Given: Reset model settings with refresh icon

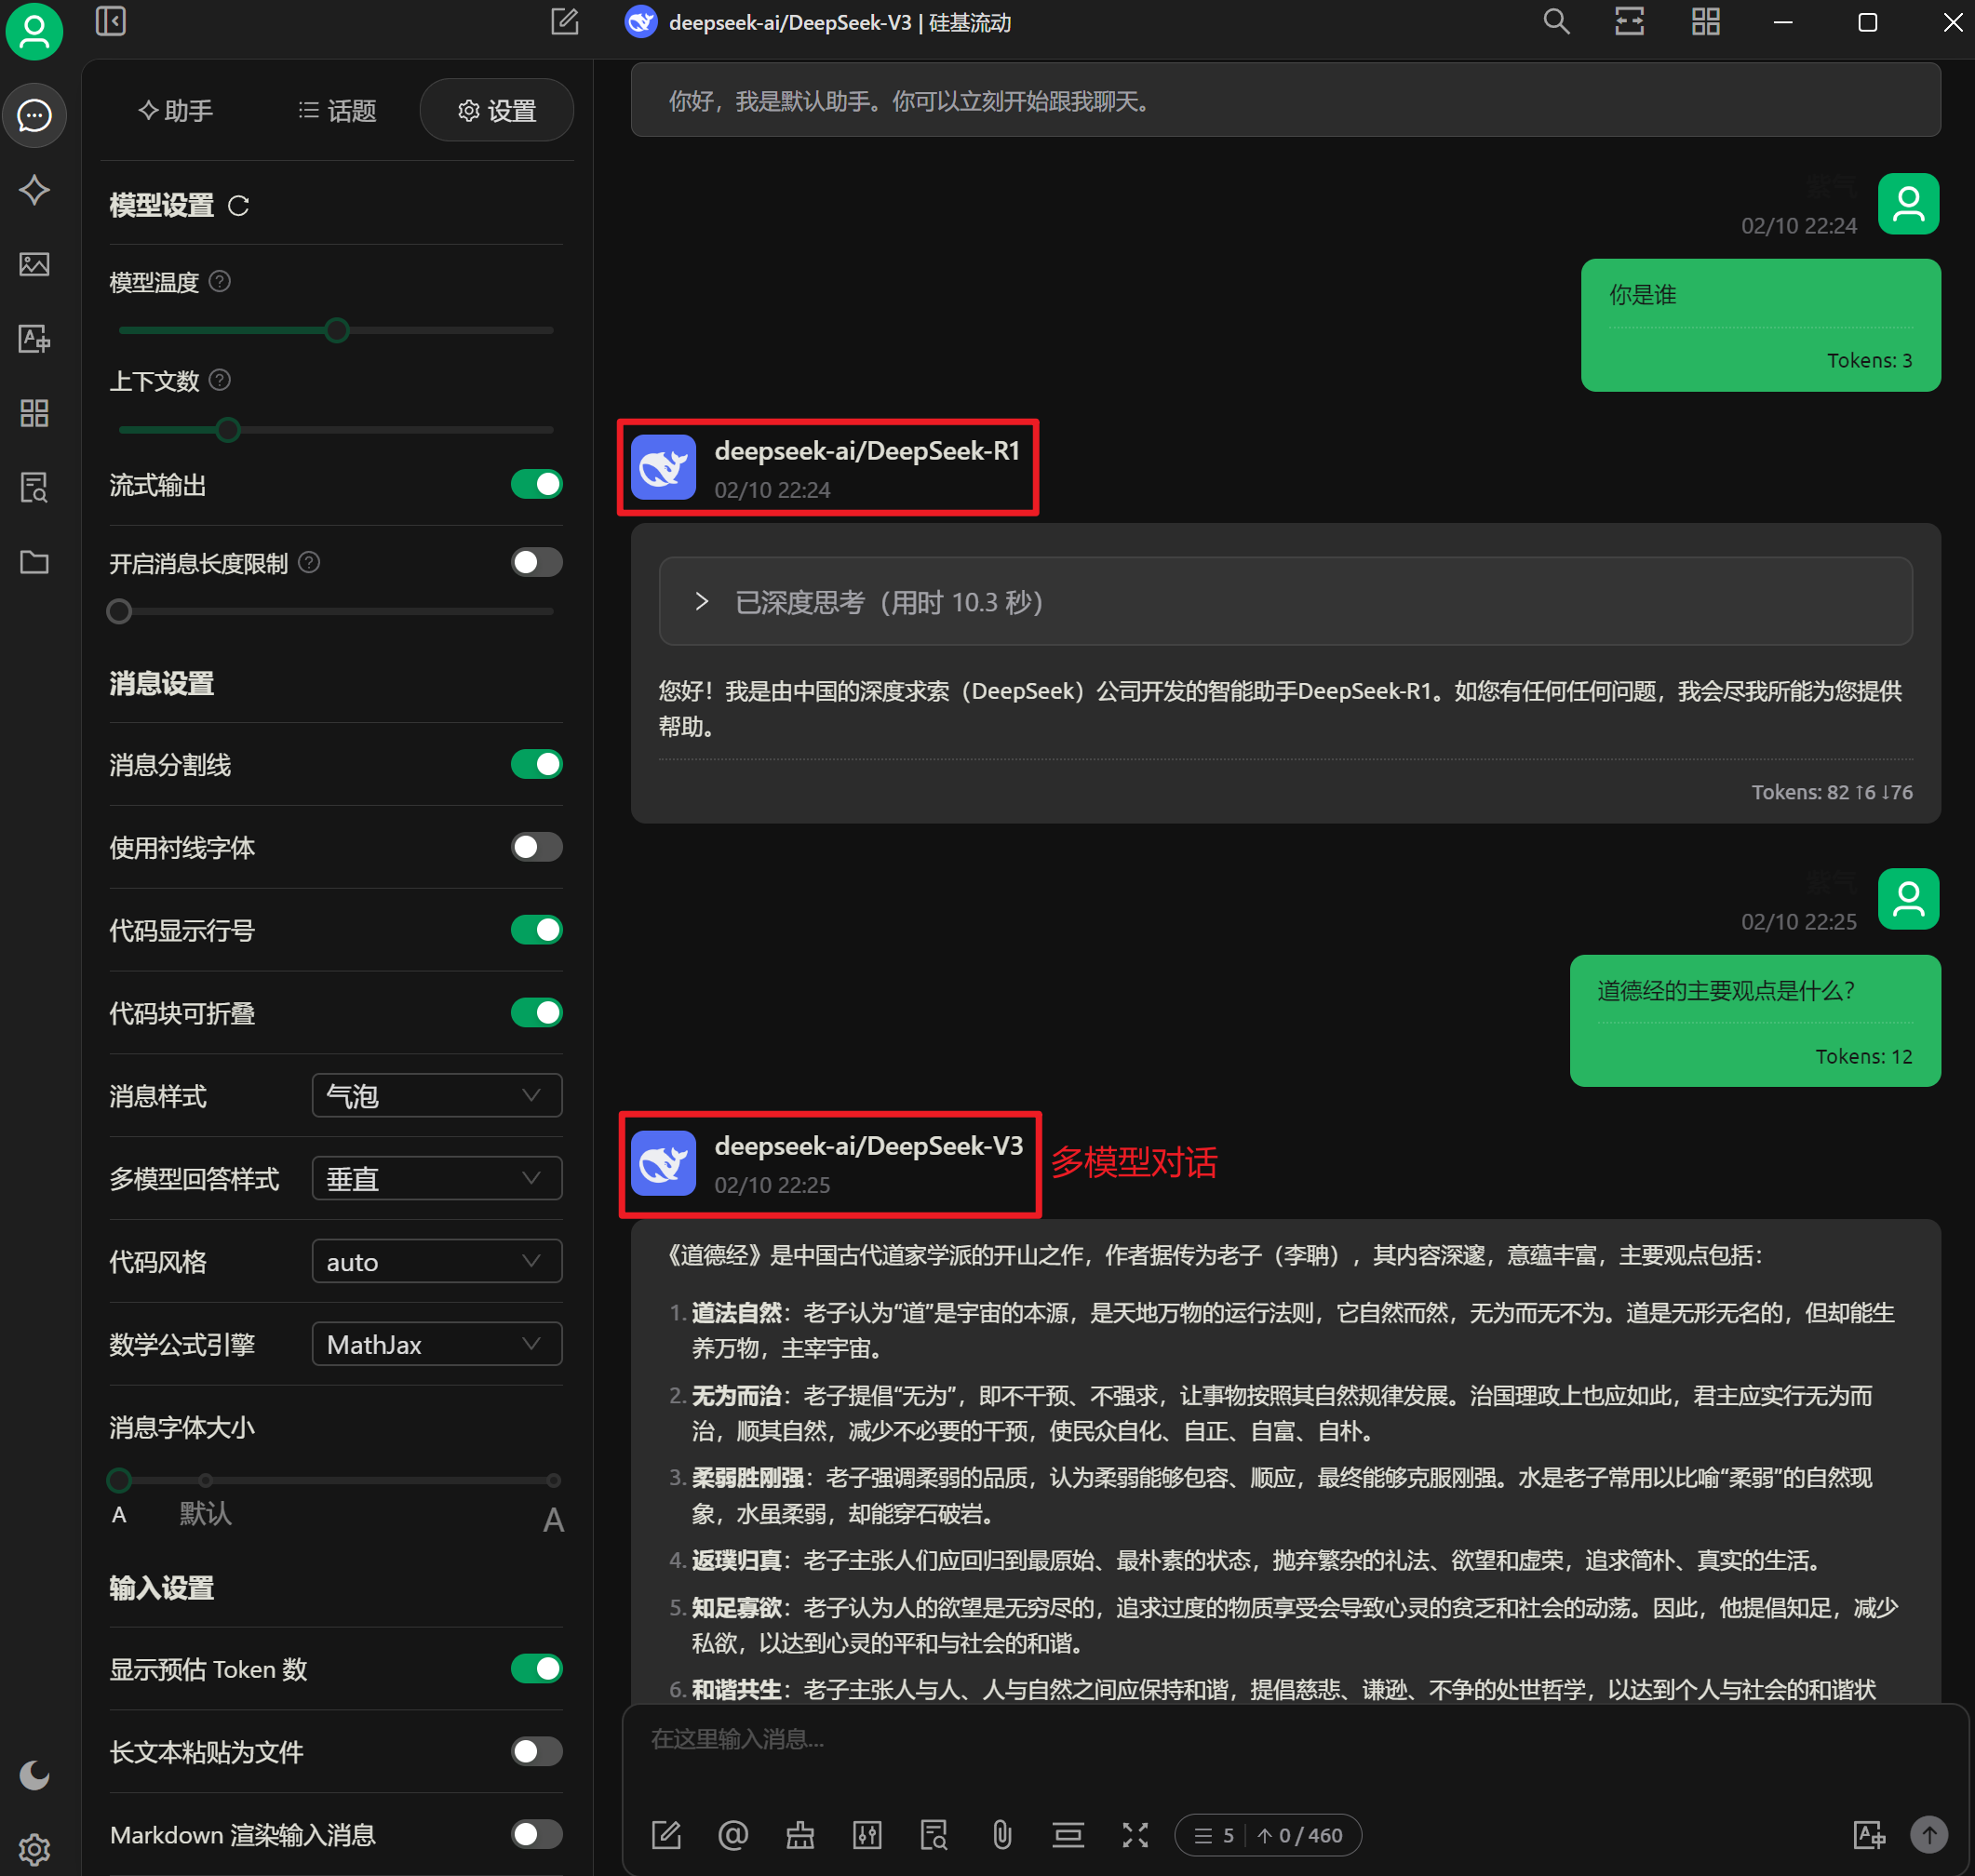Looking at the screenshot, I should point(238,206).
